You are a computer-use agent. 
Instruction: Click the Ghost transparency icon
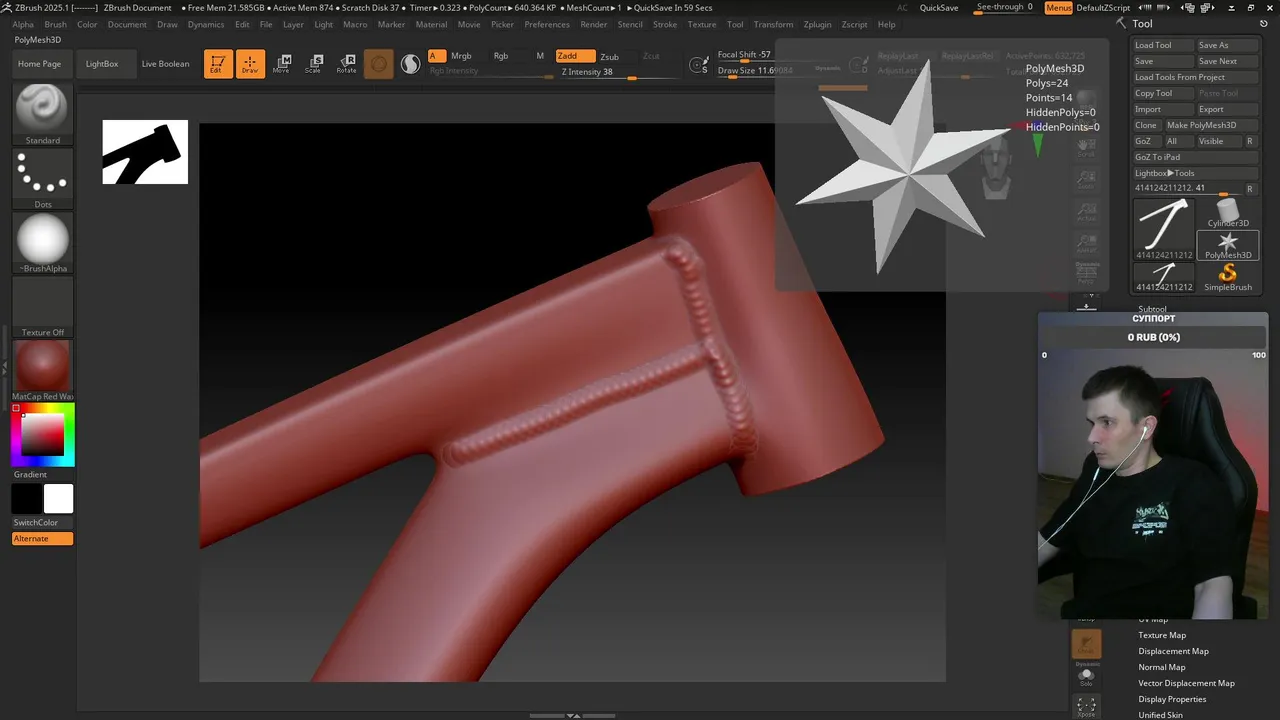1086,644
